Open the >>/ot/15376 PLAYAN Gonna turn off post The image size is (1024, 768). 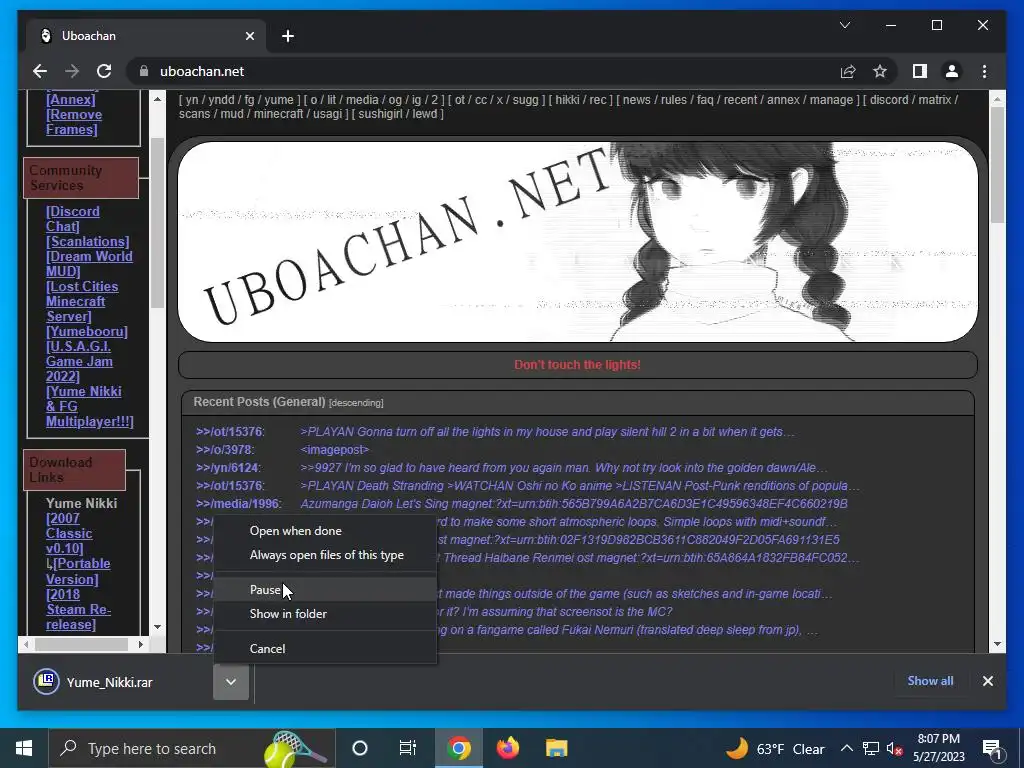point(229,432)
